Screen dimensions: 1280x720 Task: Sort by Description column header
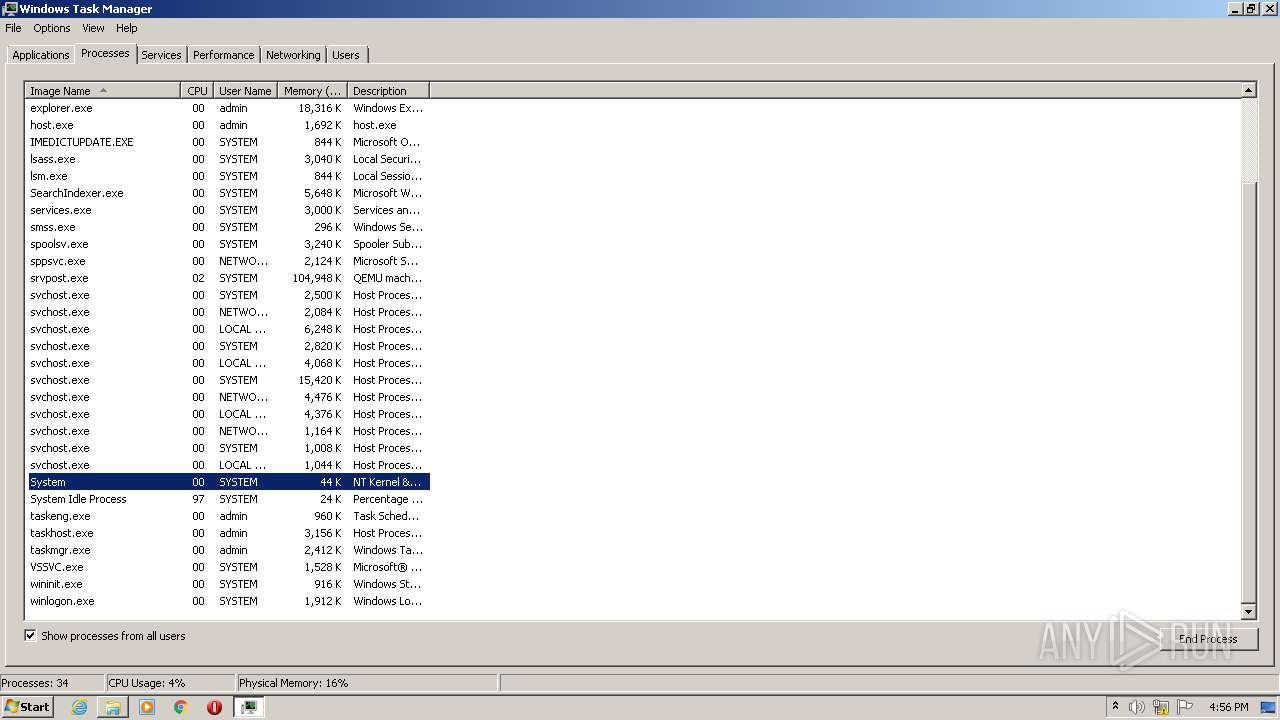(388, 91)
